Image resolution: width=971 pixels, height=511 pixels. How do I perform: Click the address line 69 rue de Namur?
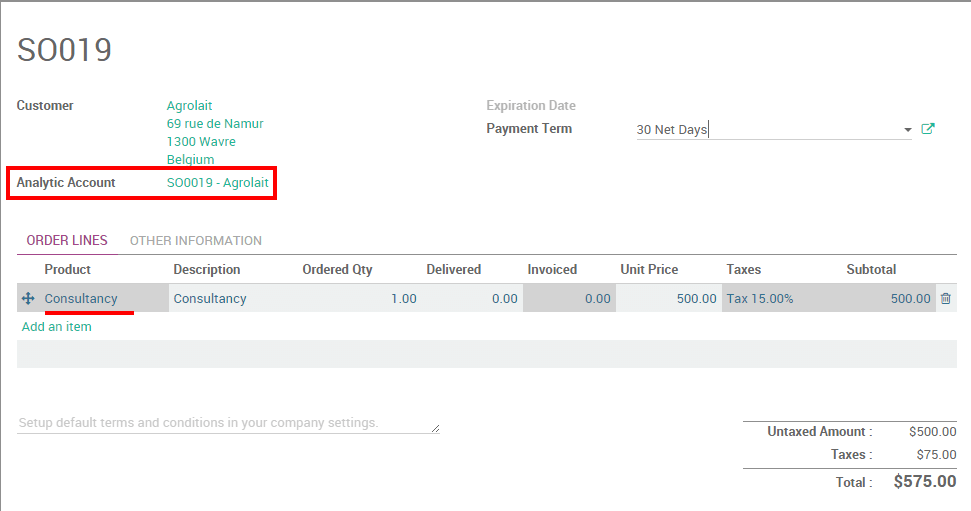tap(215, 123)
